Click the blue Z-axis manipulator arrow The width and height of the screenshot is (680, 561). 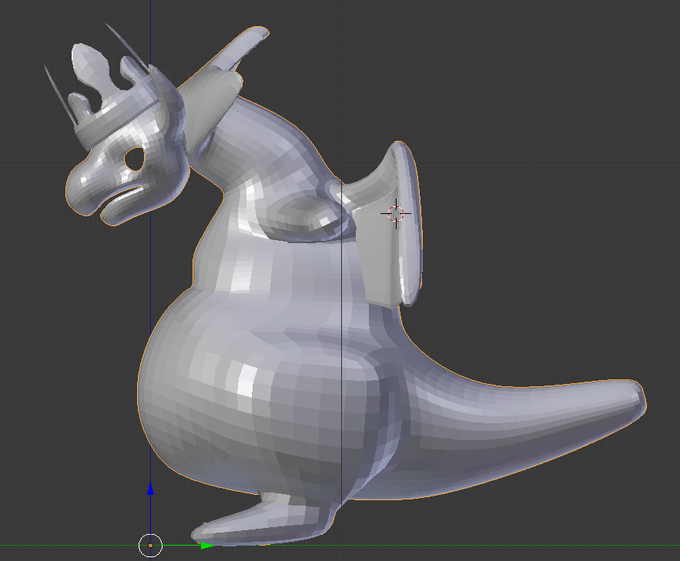tap(150, 489)
